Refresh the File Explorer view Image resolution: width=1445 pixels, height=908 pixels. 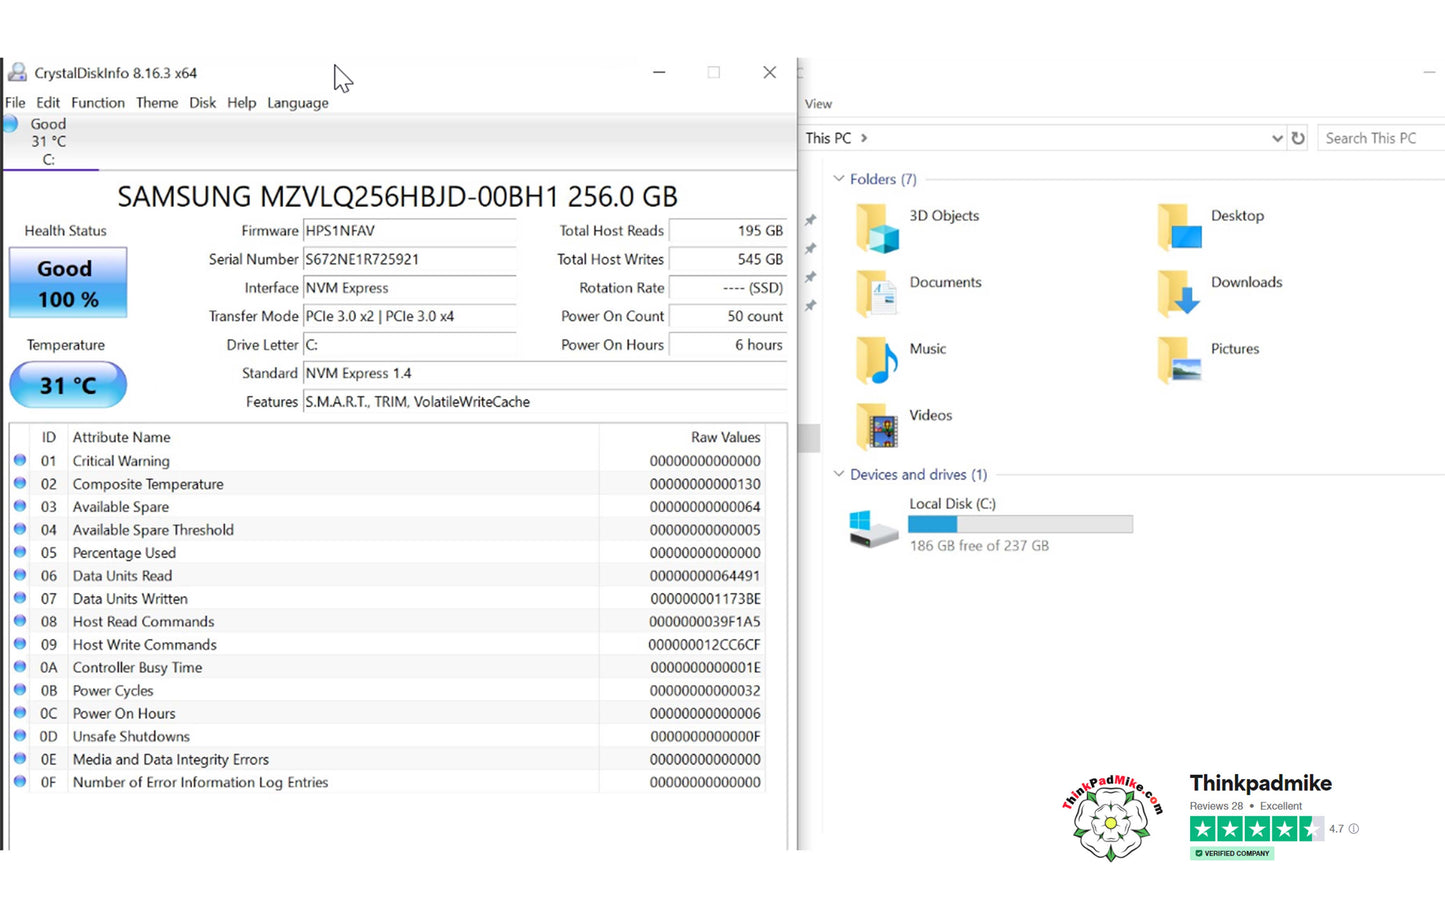[1298, 138]
